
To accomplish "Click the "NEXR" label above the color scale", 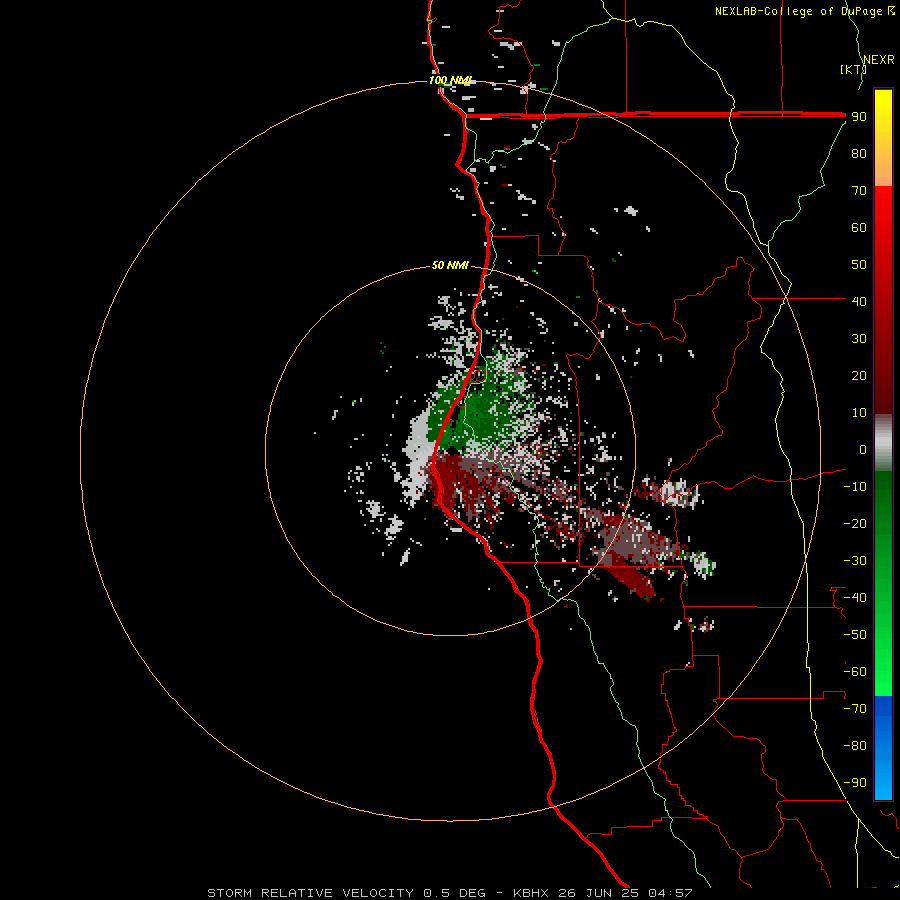I will point(879,60).
